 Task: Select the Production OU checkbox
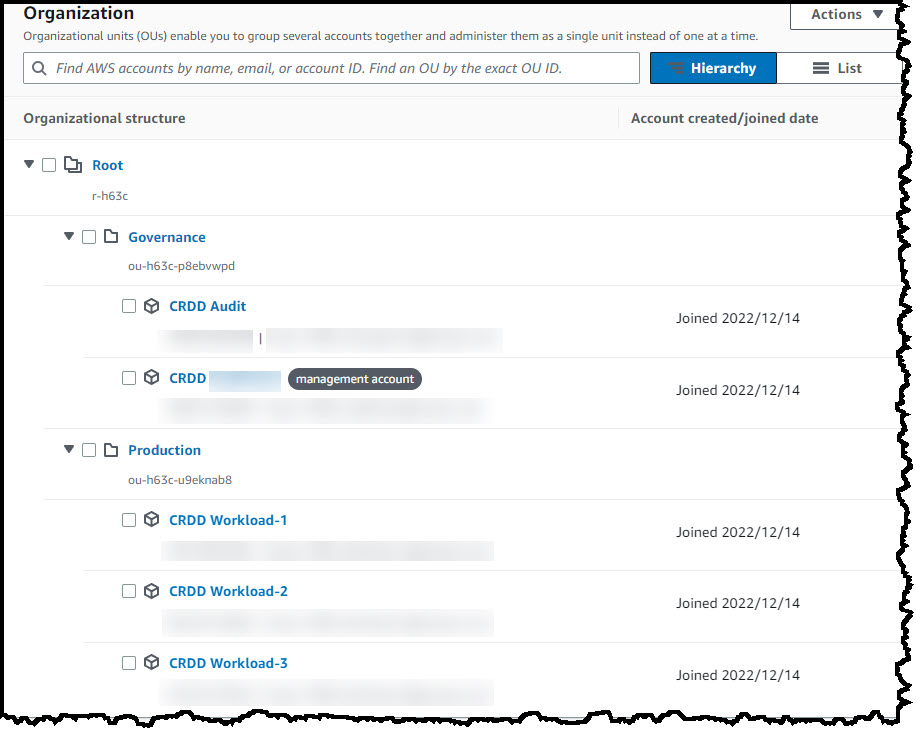coord(89,450)
